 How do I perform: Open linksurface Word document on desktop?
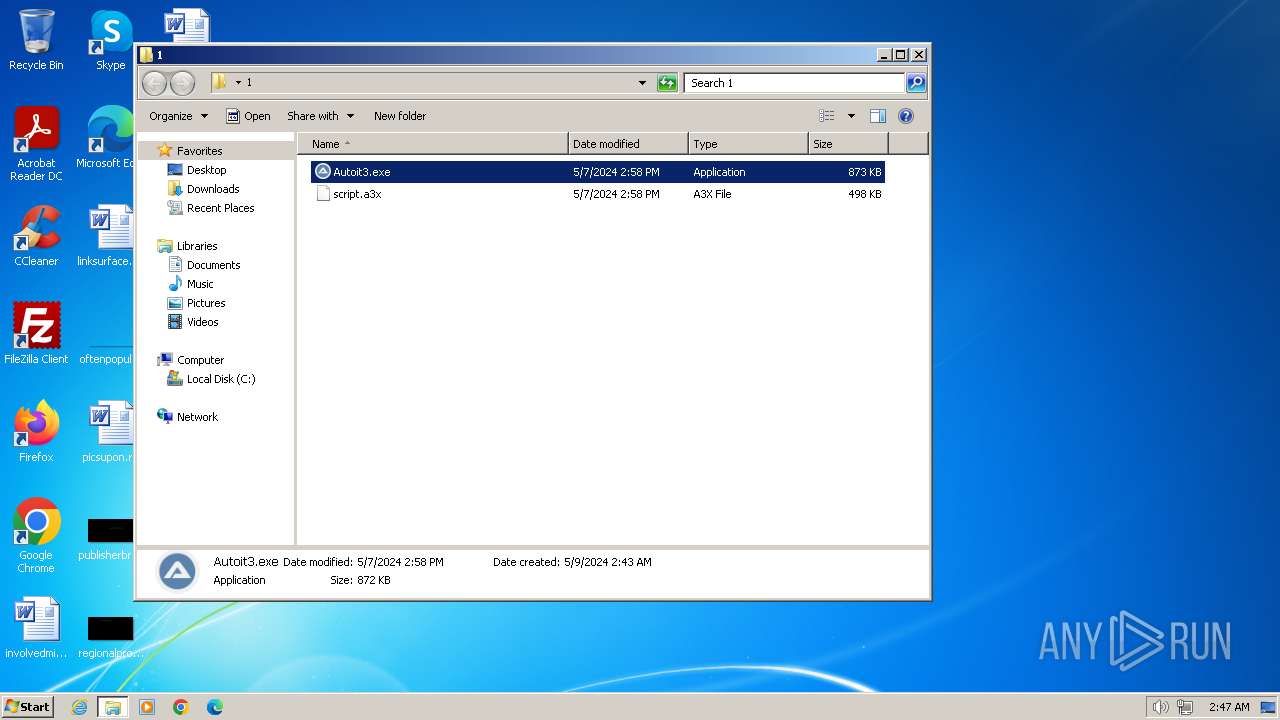tap(107, 236)
